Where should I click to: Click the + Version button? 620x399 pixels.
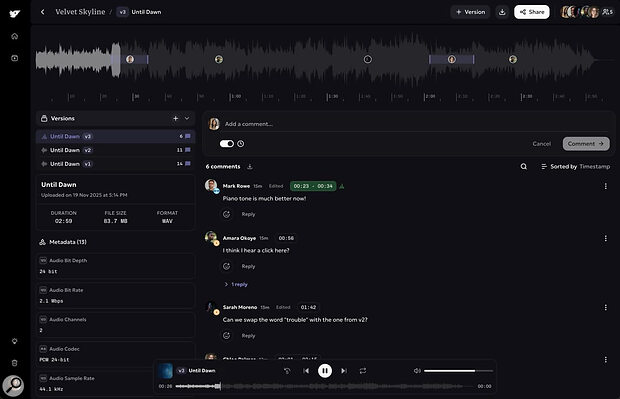point(470,12)
